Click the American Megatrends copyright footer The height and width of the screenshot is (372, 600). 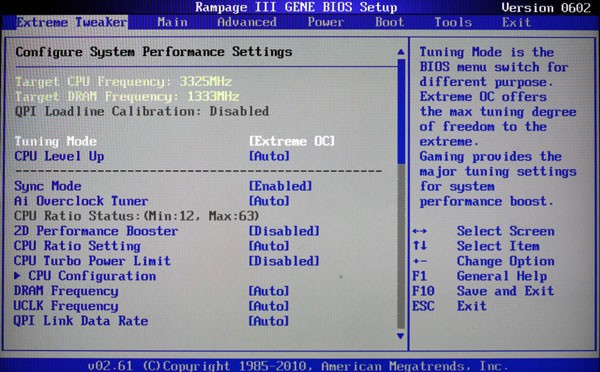[x=298, y=366]
